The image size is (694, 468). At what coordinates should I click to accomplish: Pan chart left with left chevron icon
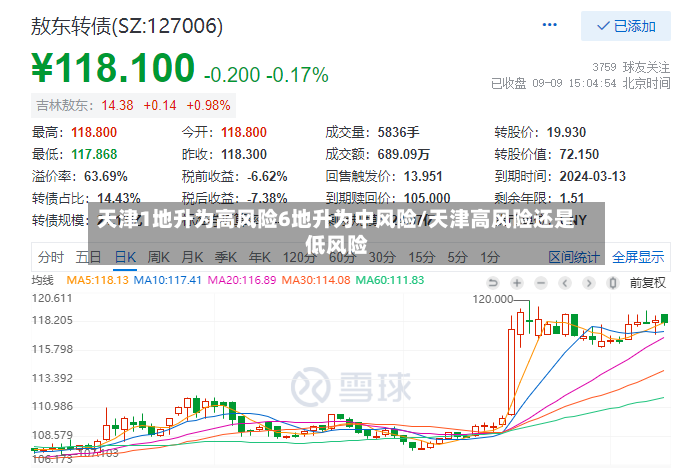(564, 282)
